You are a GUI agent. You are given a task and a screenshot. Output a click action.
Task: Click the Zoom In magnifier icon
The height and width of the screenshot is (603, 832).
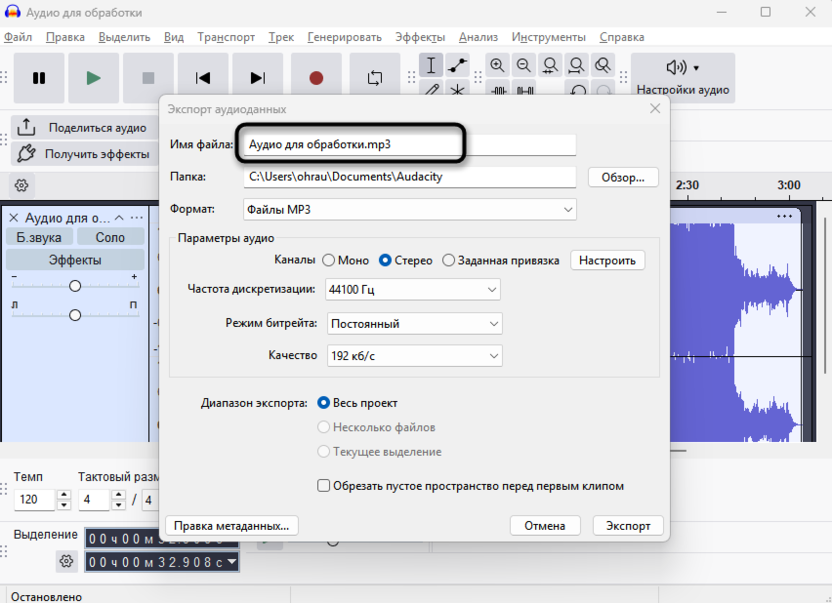pyautogui.click(x=497, y=65)
